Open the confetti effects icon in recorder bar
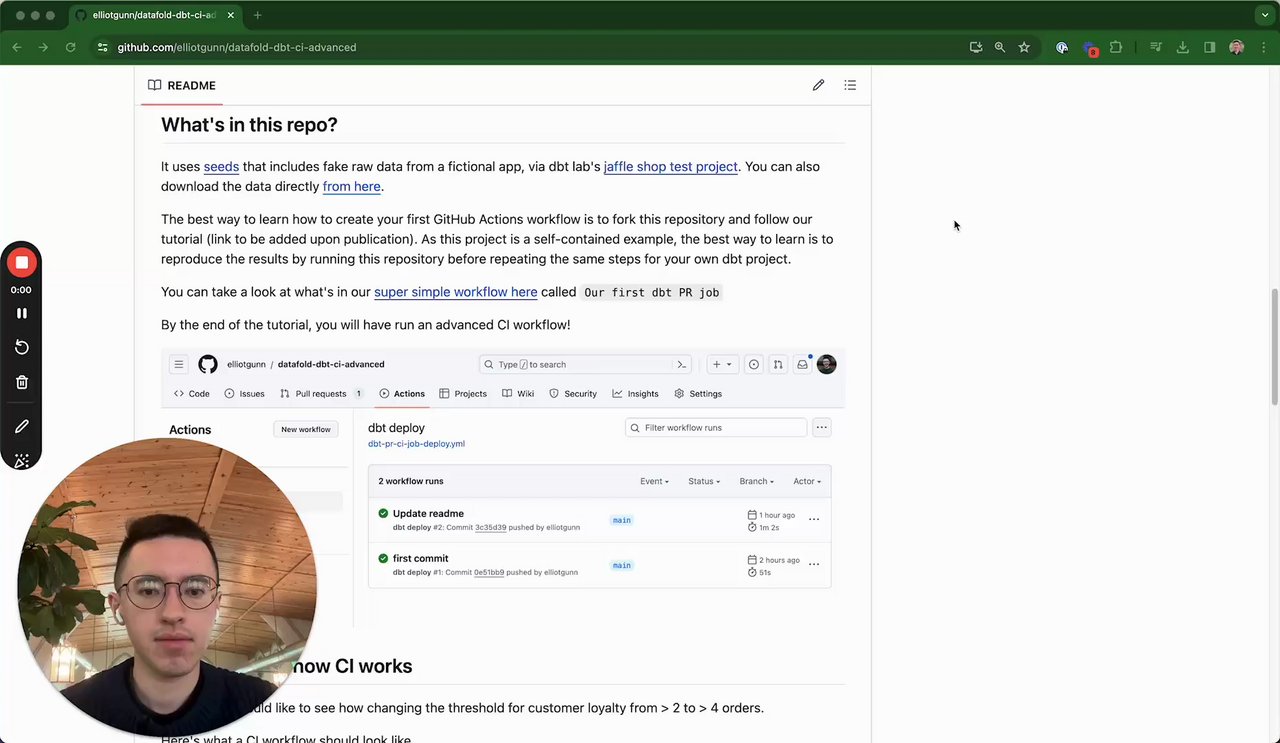Viewport: 1280px width, 743px height. 21,460
